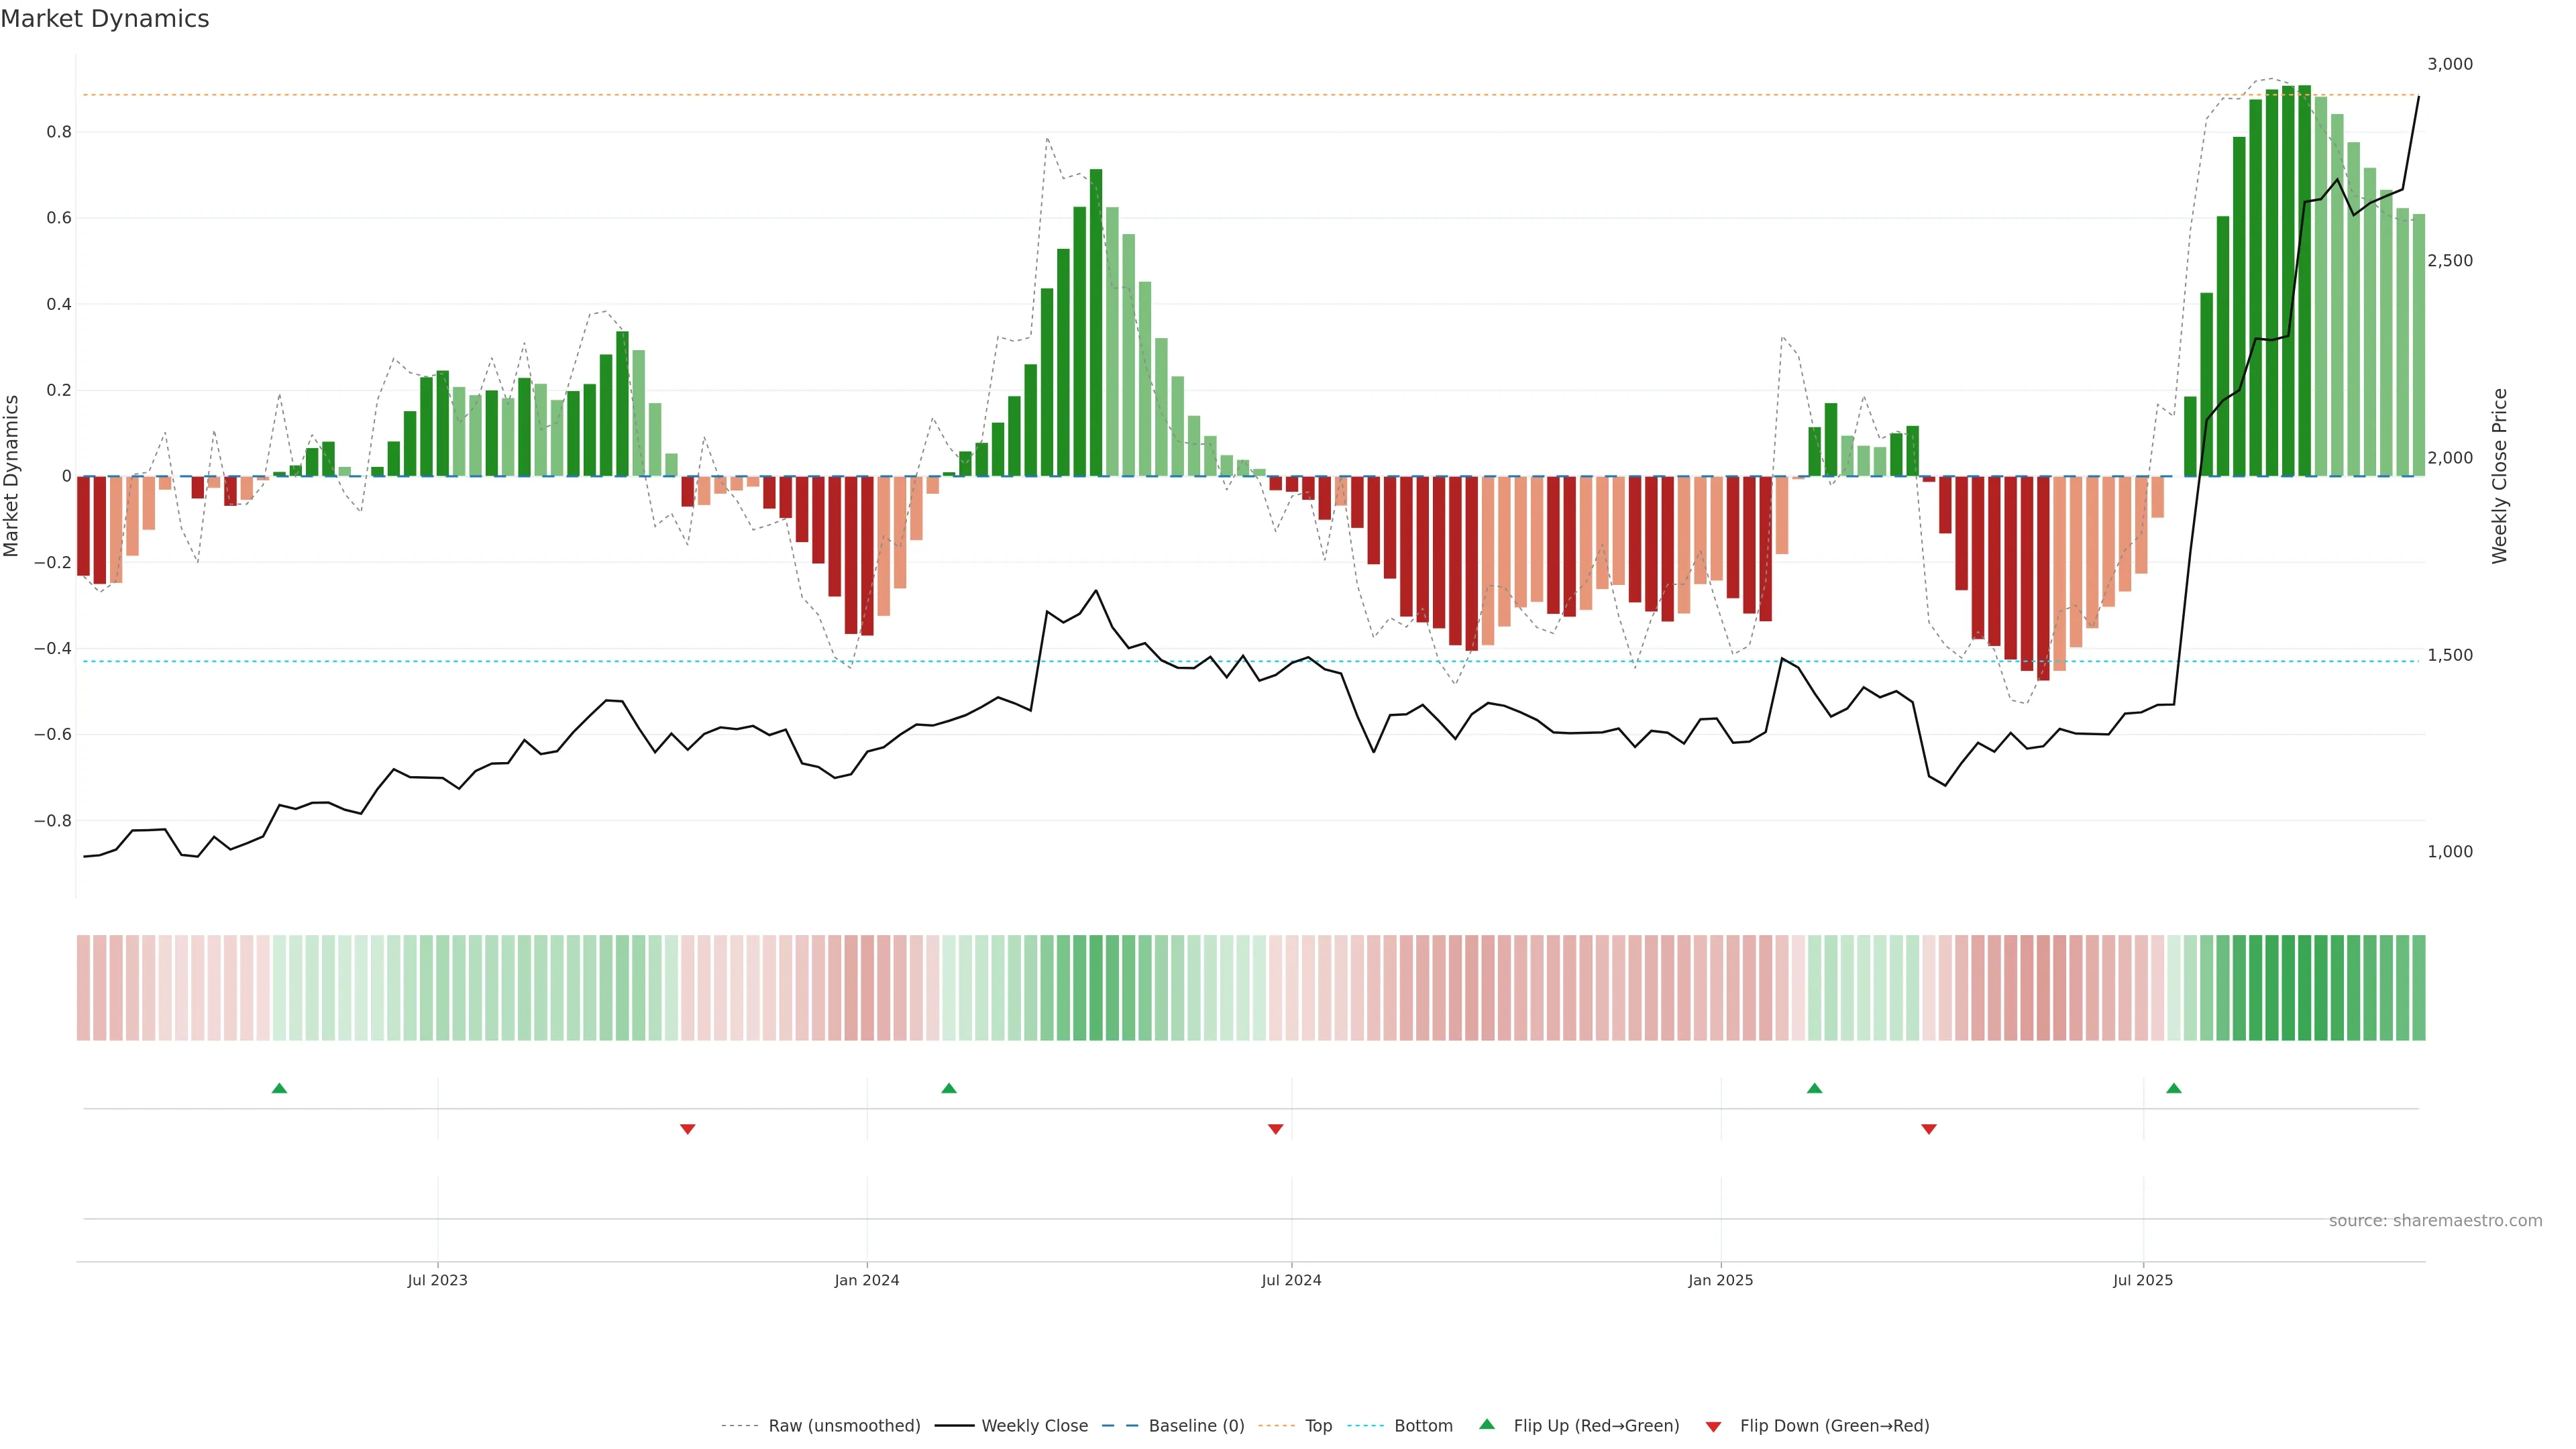
Task: Click the Market Dynamics chart title
Action: [105, 19]
